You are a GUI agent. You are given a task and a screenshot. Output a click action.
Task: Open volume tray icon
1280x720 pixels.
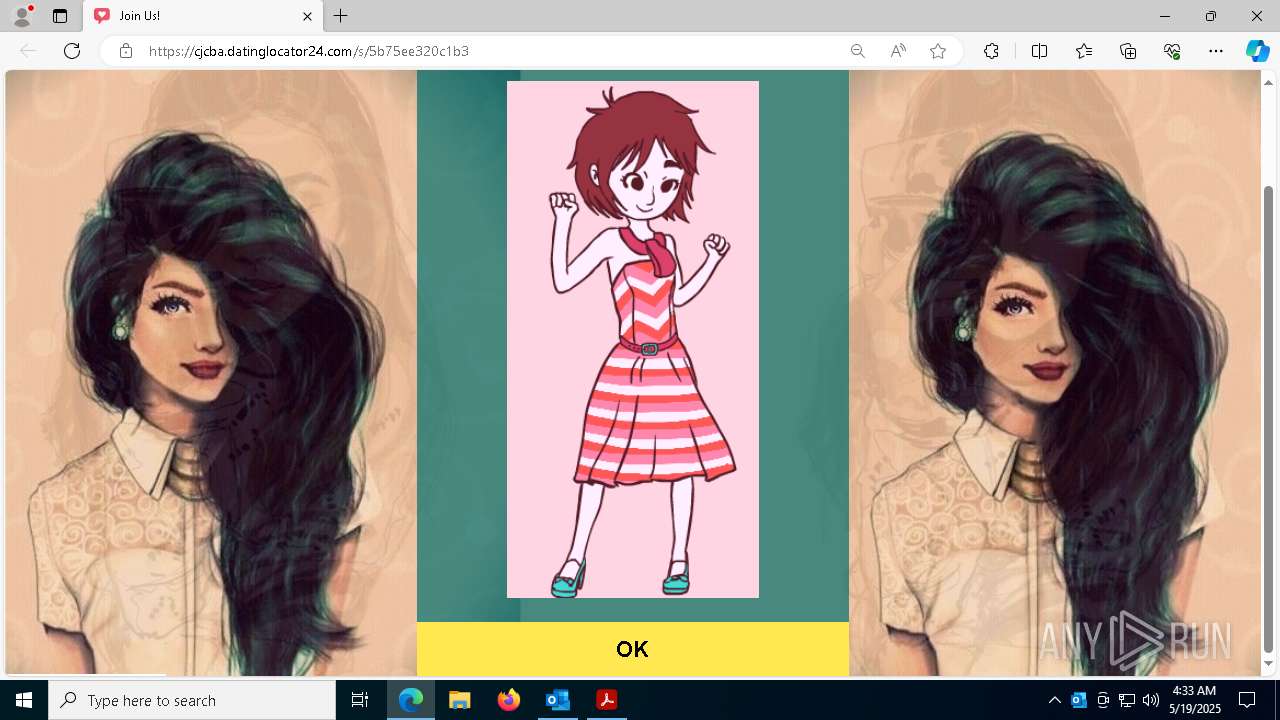1151,700
